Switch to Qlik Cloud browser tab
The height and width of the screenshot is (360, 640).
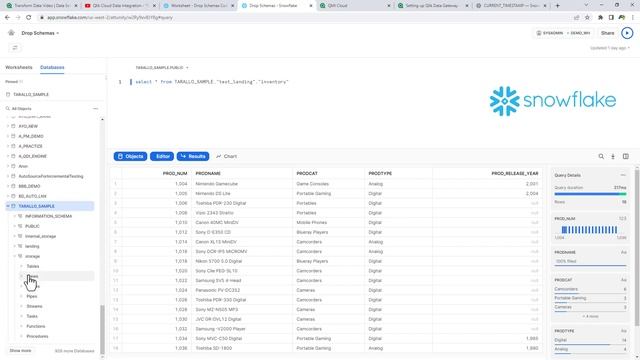tap(353, 6)
